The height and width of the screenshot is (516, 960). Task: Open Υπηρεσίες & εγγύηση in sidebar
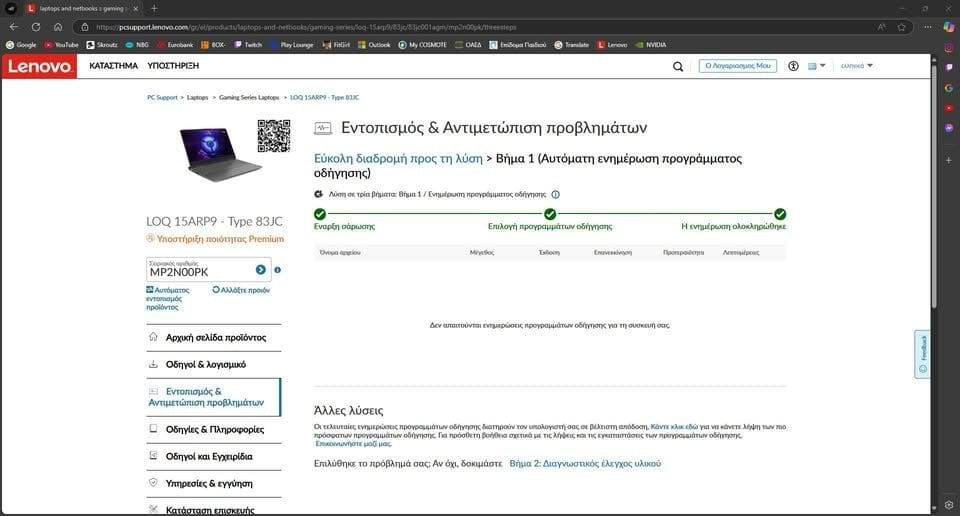213,483
